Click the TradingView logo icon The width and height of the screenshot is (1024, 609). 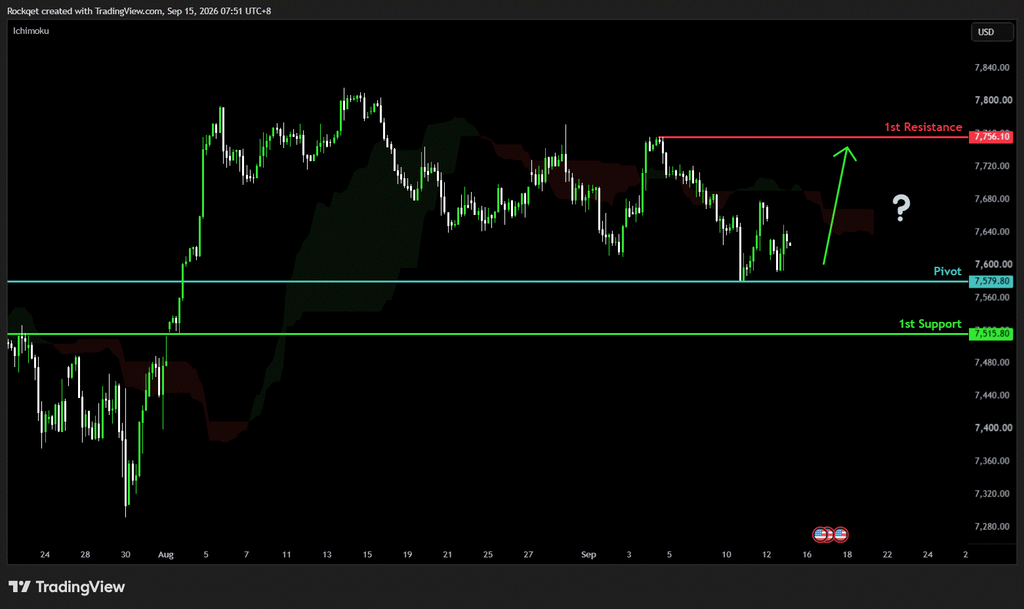(x=20, y=587)
